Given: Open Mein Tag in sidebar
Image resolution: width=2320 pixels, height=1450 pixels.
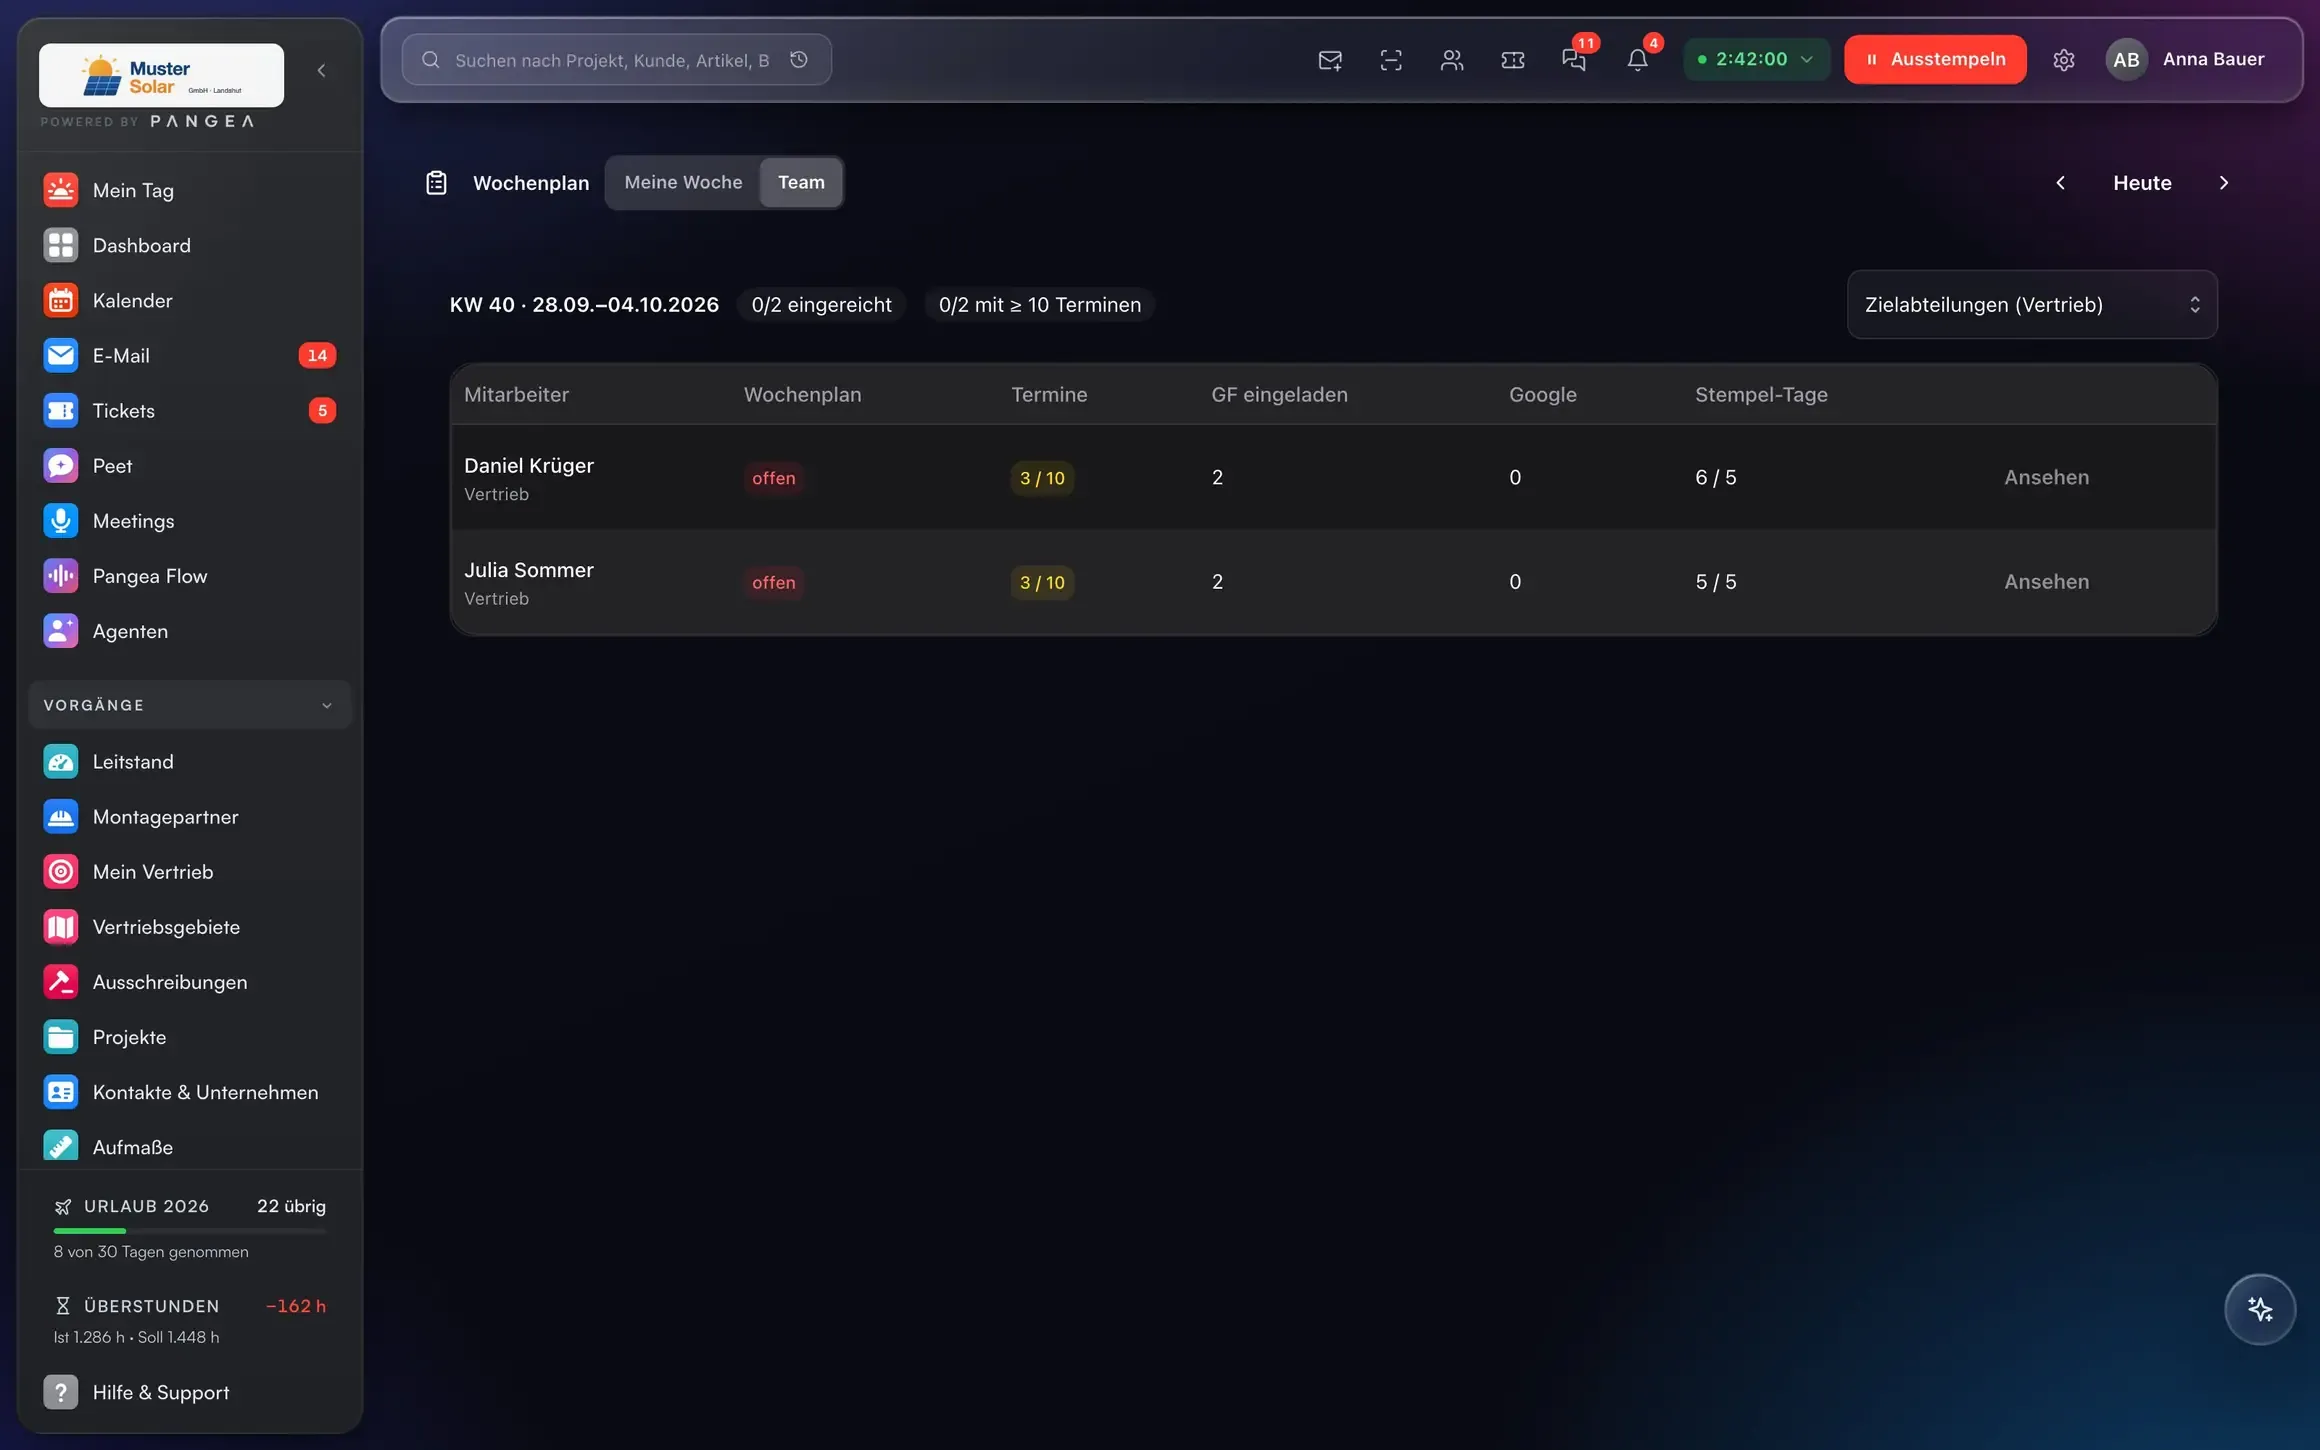Looking at the screenshot, I should (190, 190).
